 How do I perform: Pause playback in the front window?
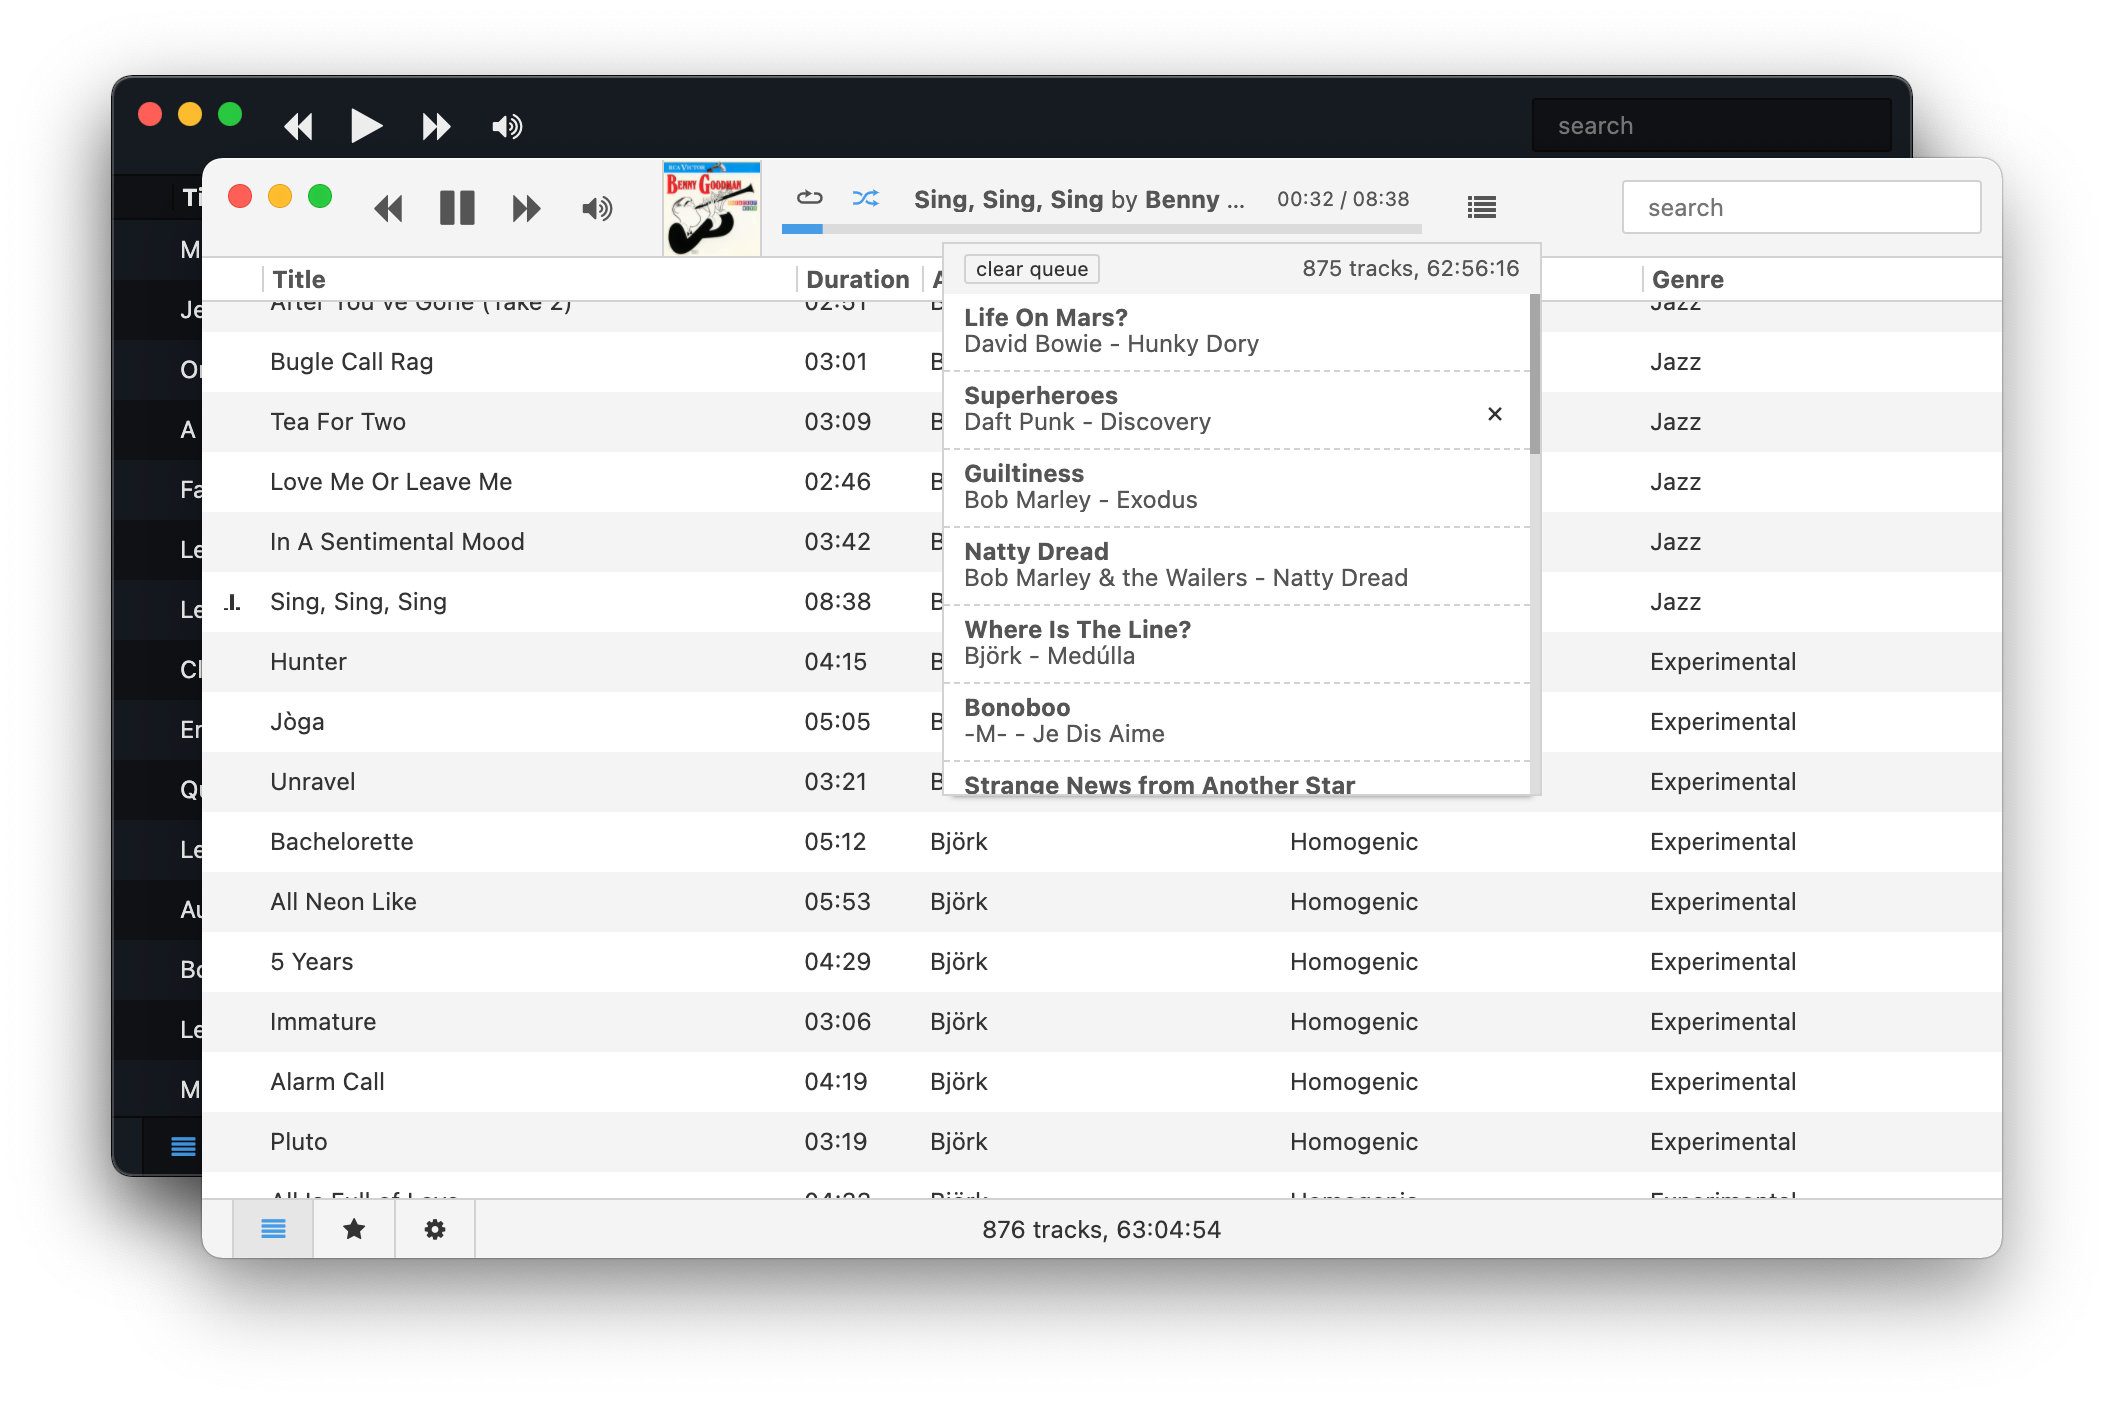[x=457, y=208]
